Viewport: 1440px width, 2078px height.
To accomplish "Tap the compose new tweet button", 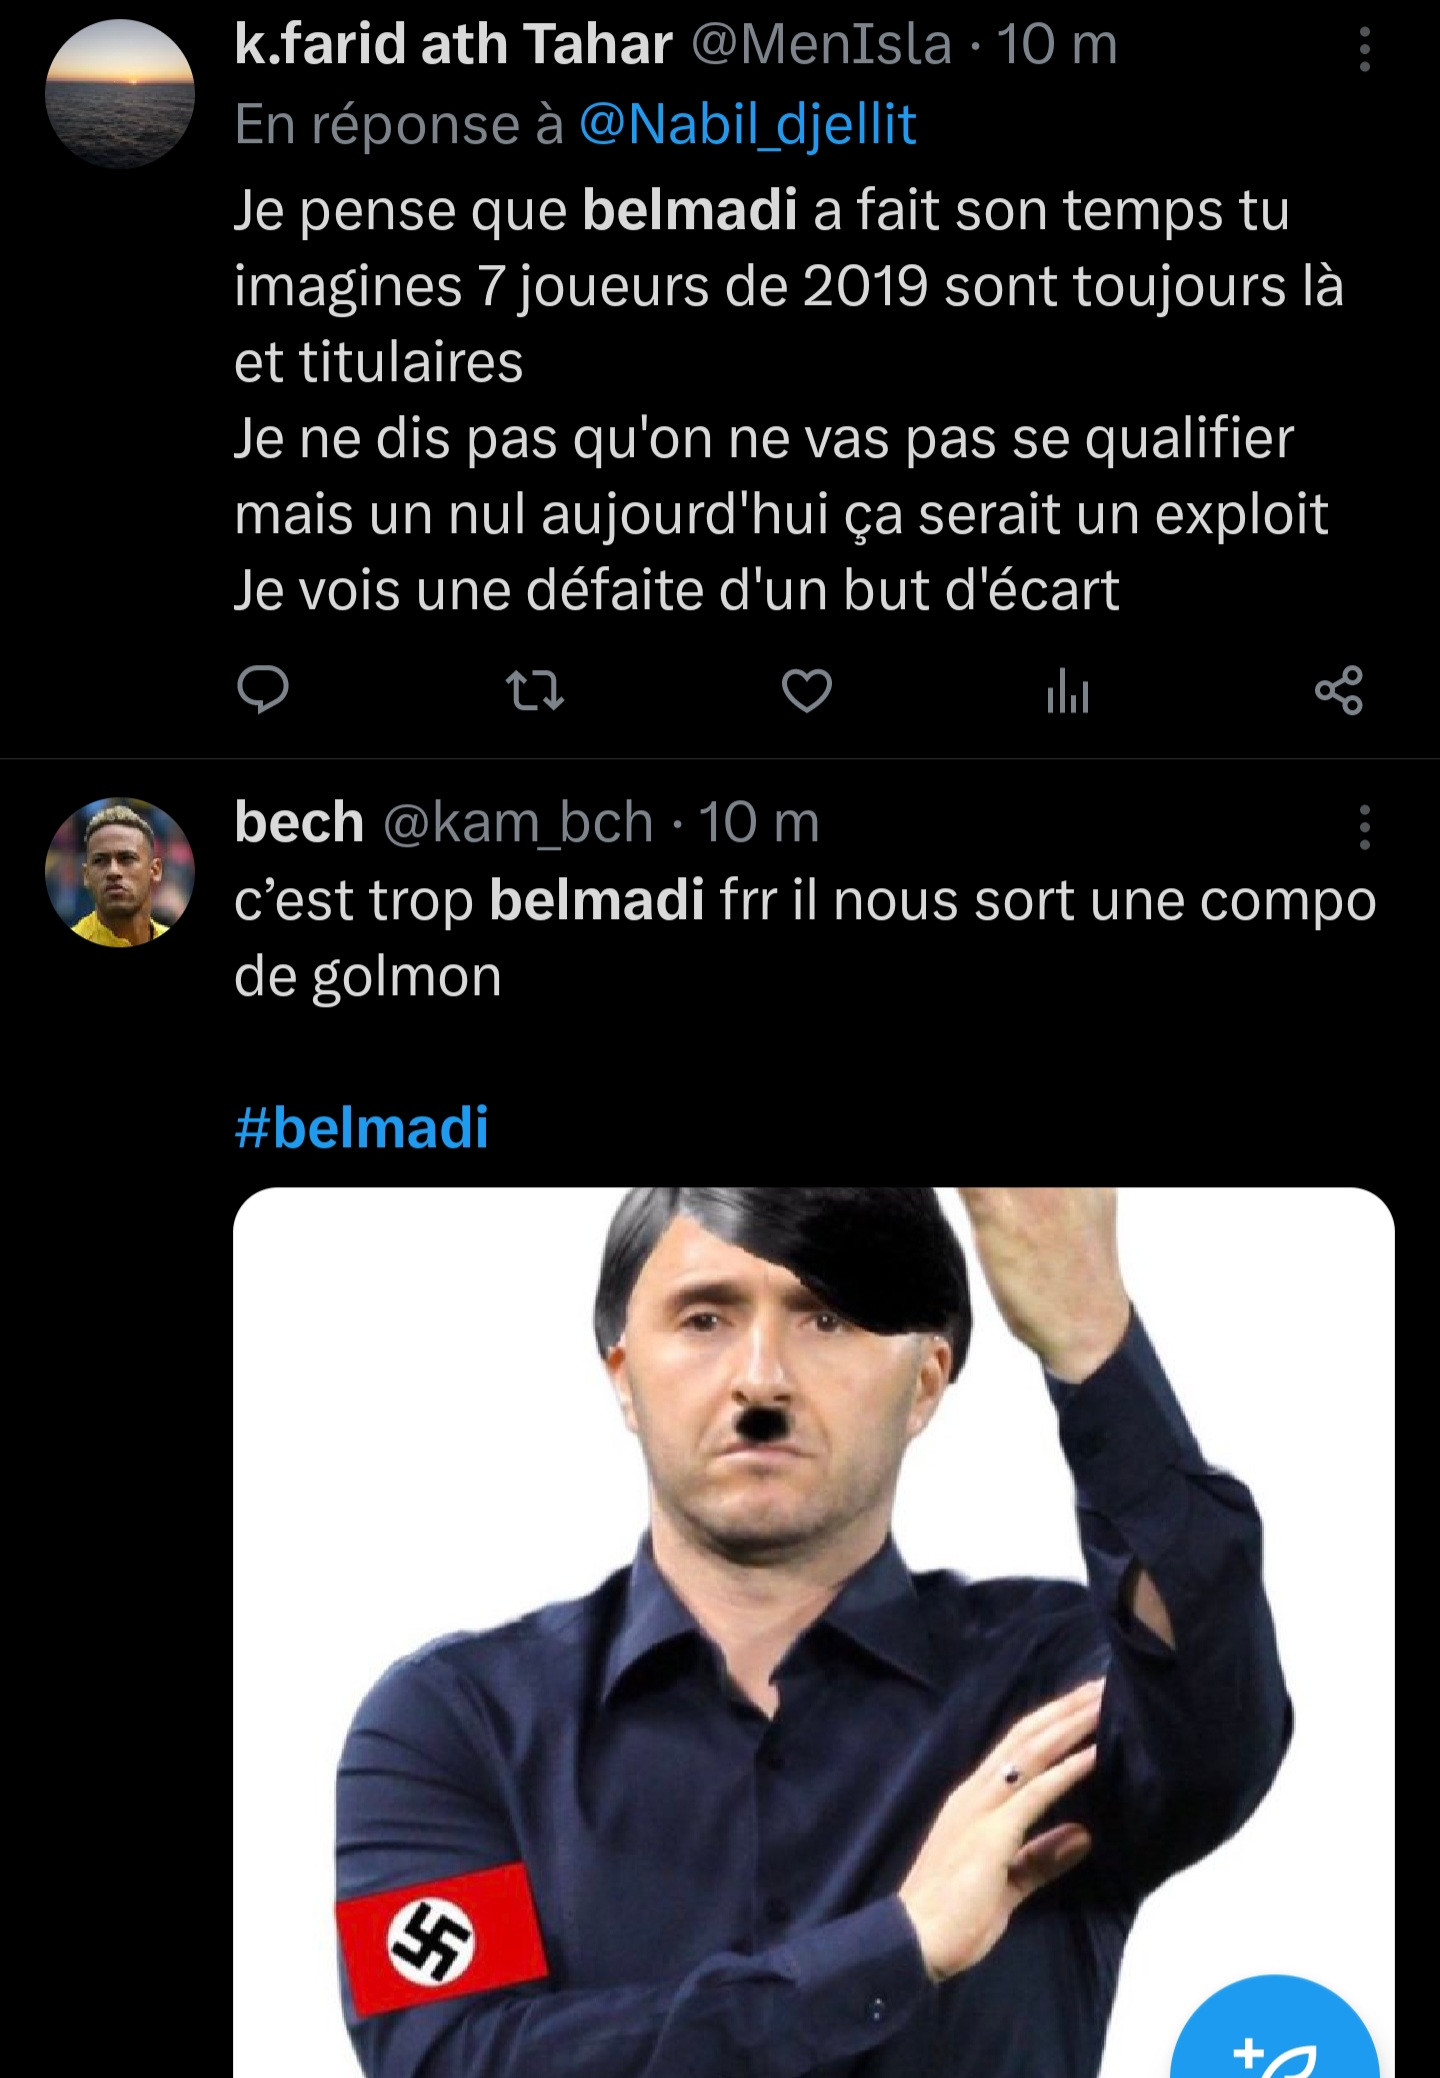I will point(1275,2030).
